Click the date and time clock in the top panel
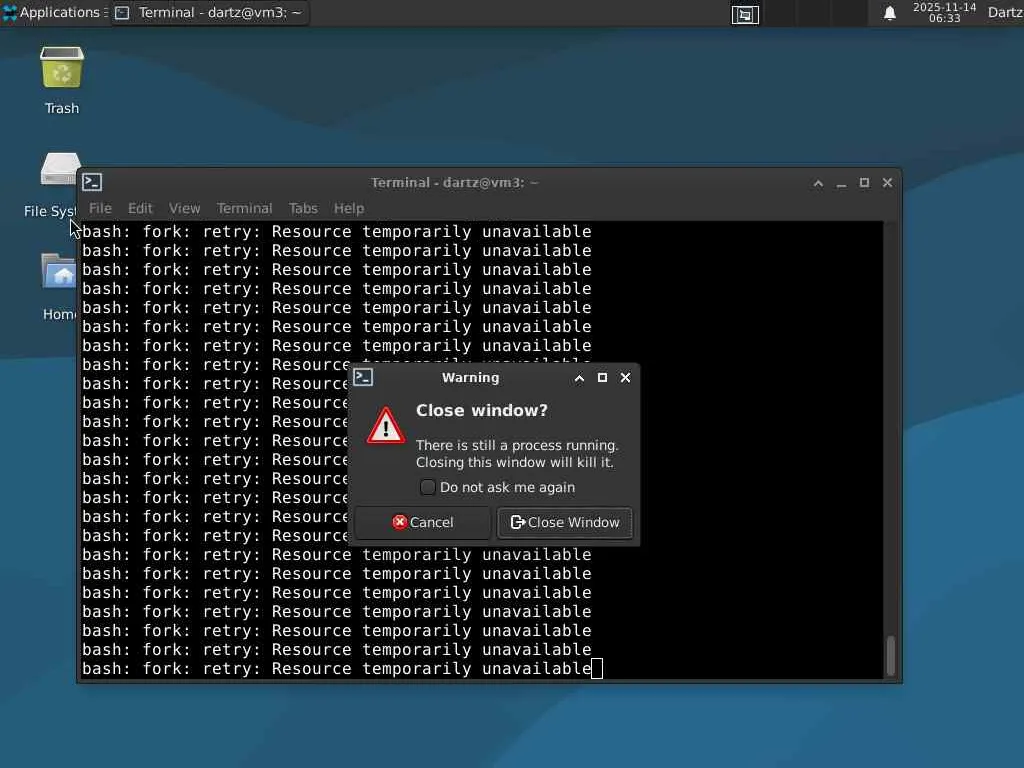This screenshot has width=1024, height=768. click(944, 12)
